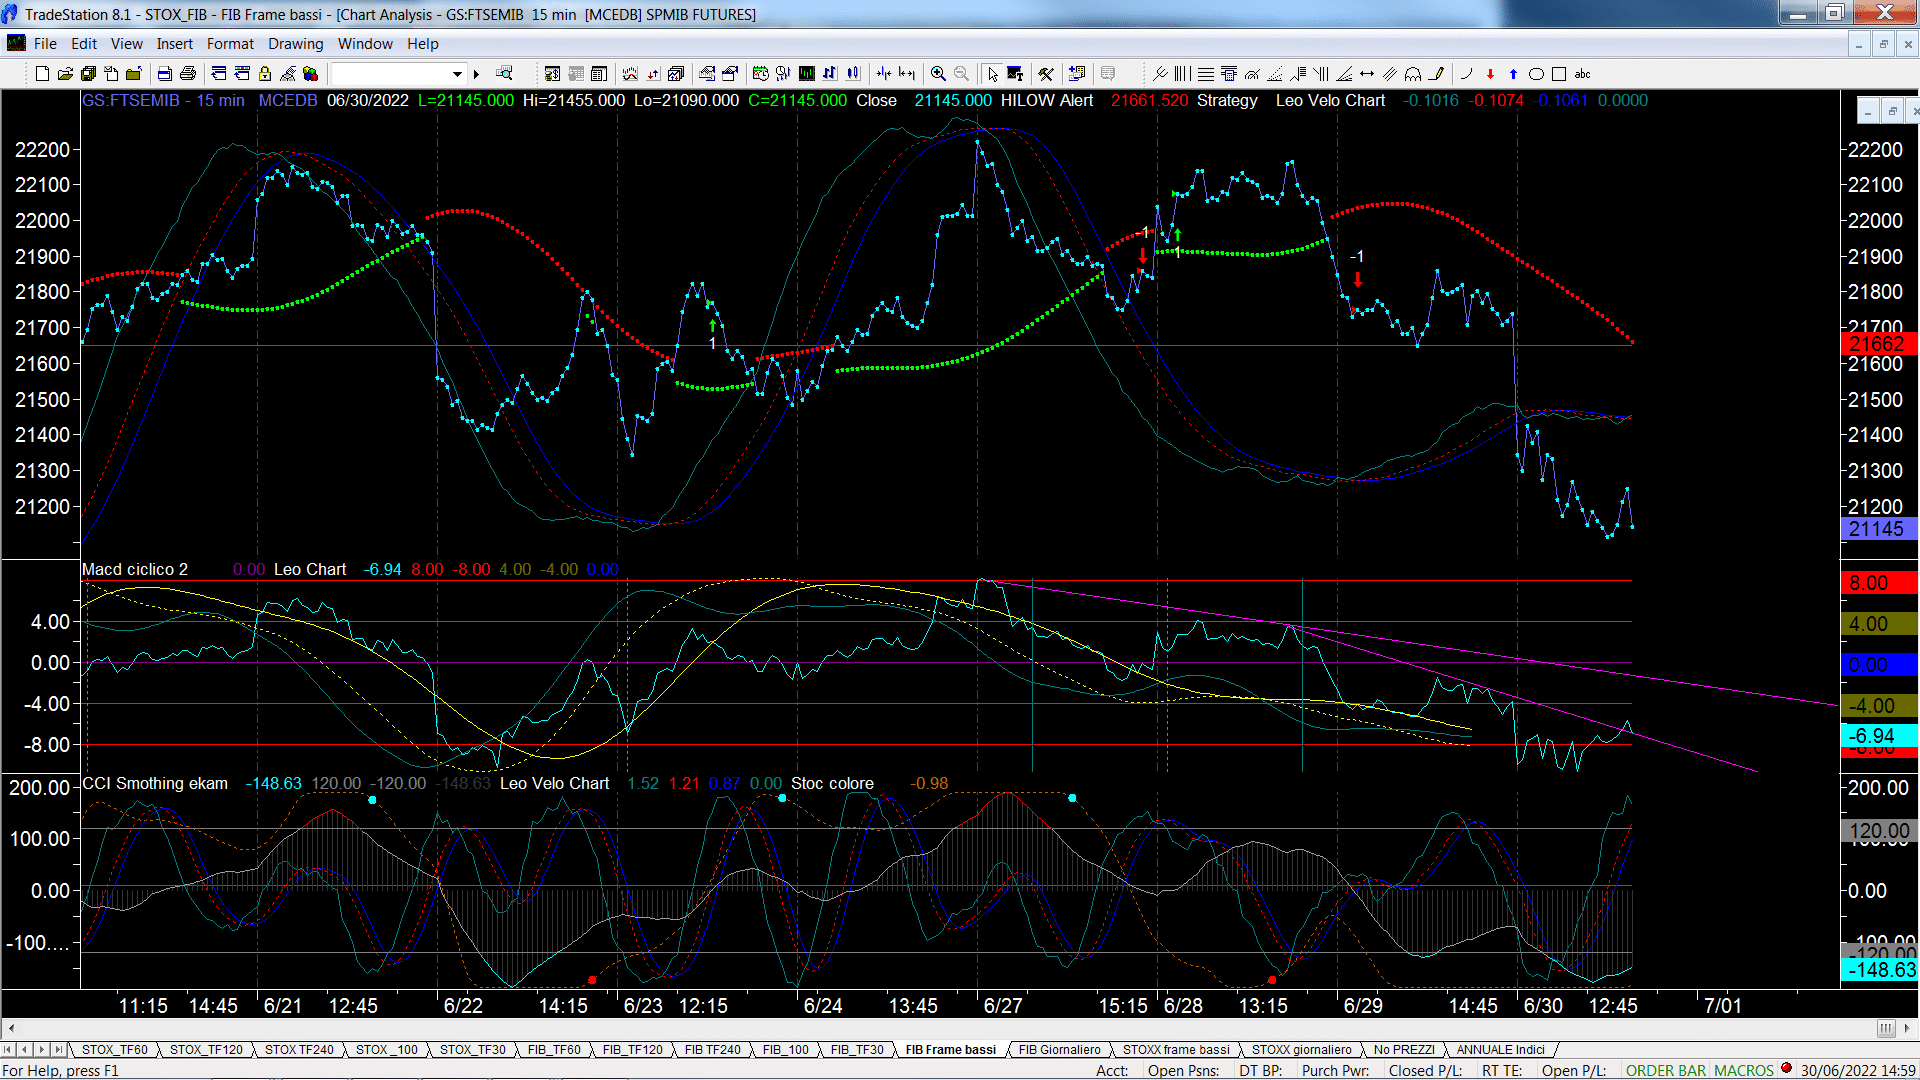Select the horizontal lines drawing tool
This screenshot has height=1080, width=1920.
click(1206, 74)
